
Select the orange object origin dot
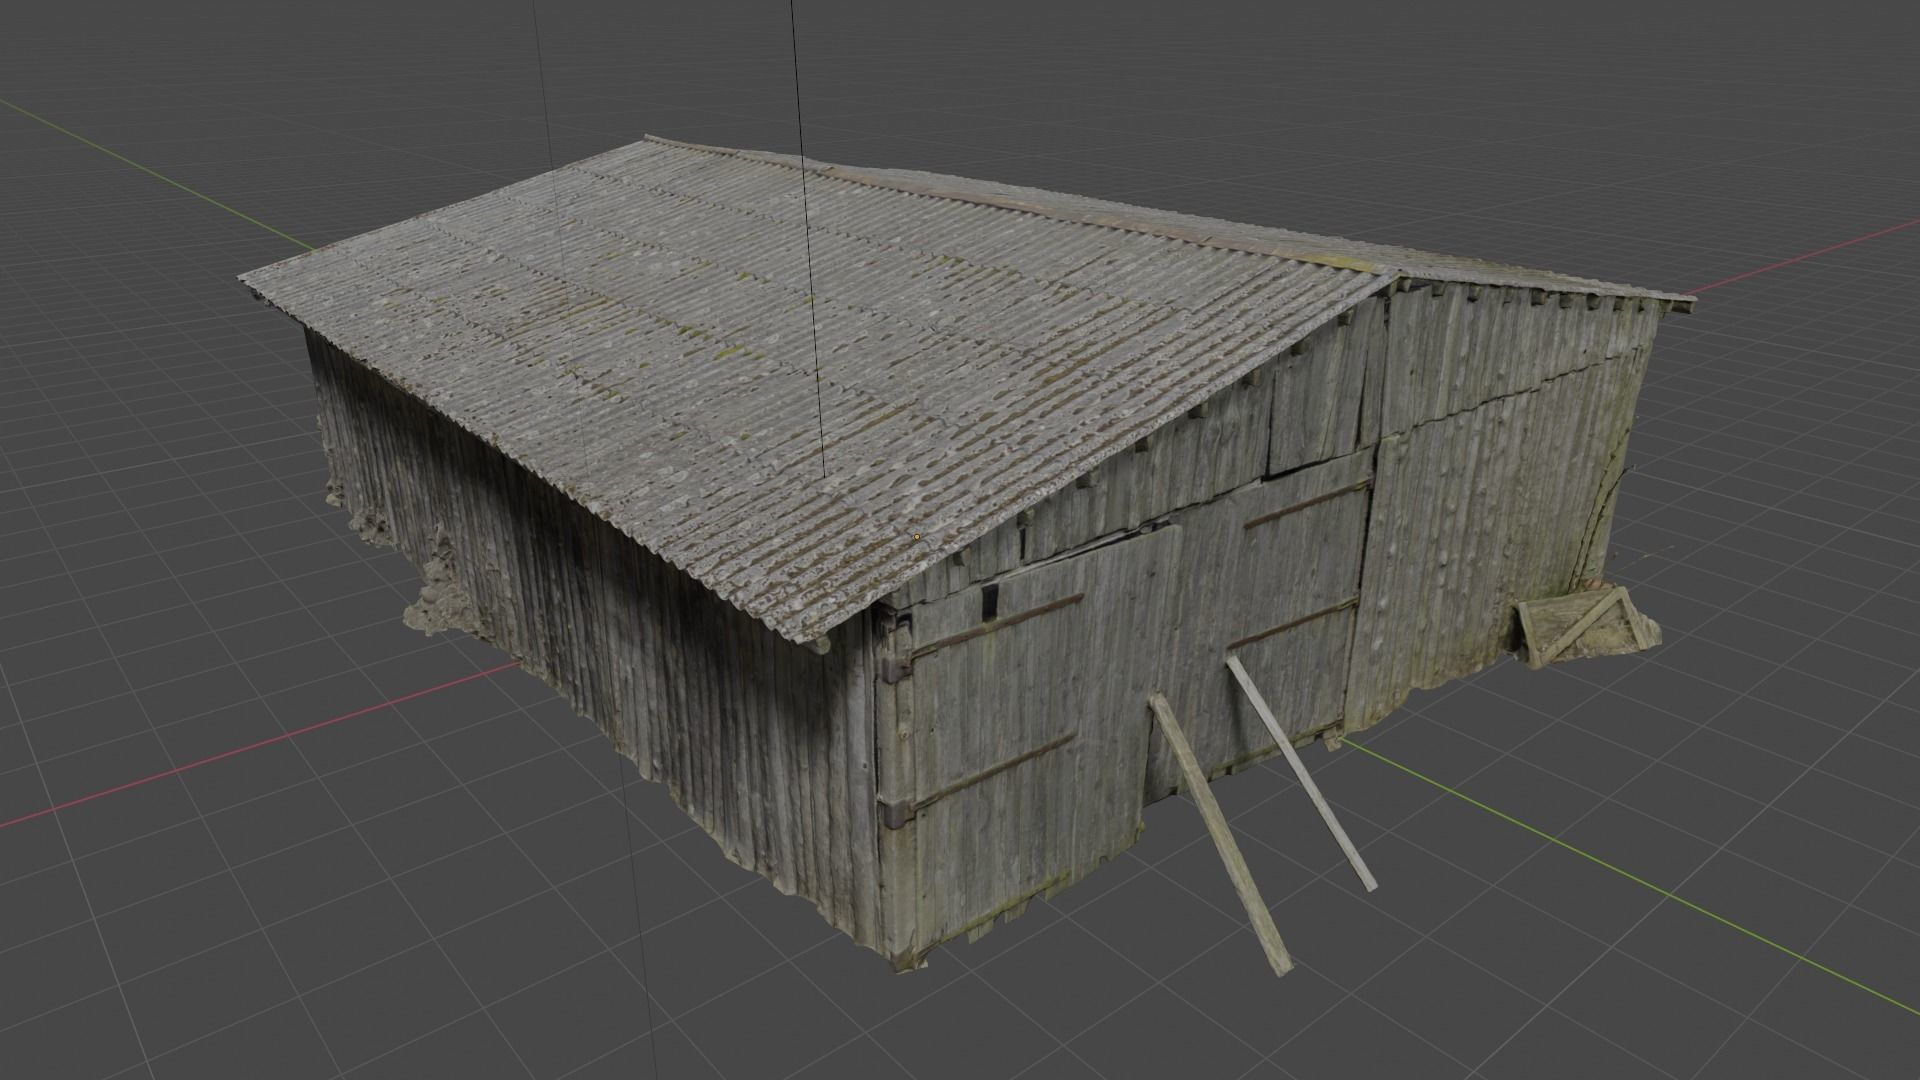917,537
